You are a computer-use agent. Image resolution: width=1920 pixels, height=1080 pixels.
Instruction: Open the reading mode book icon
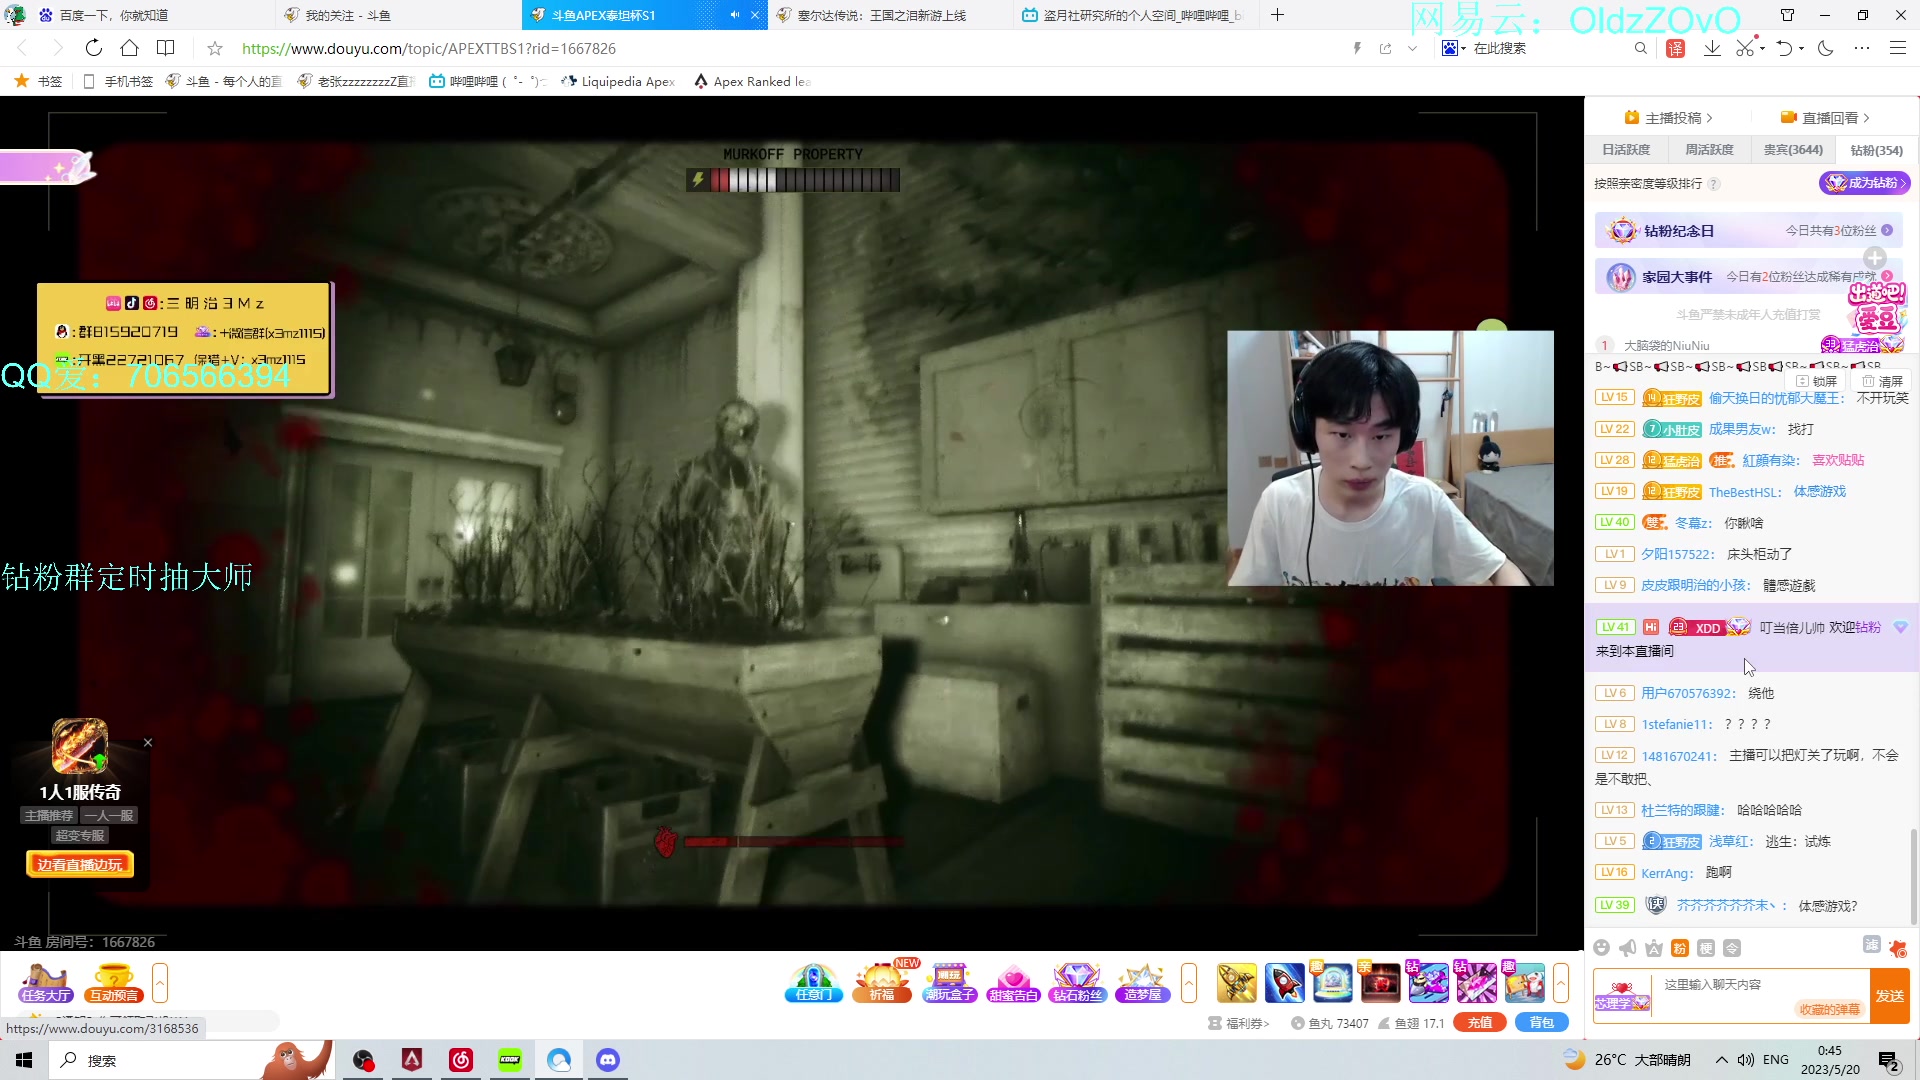pyautogui.click(x=166, y=48)
